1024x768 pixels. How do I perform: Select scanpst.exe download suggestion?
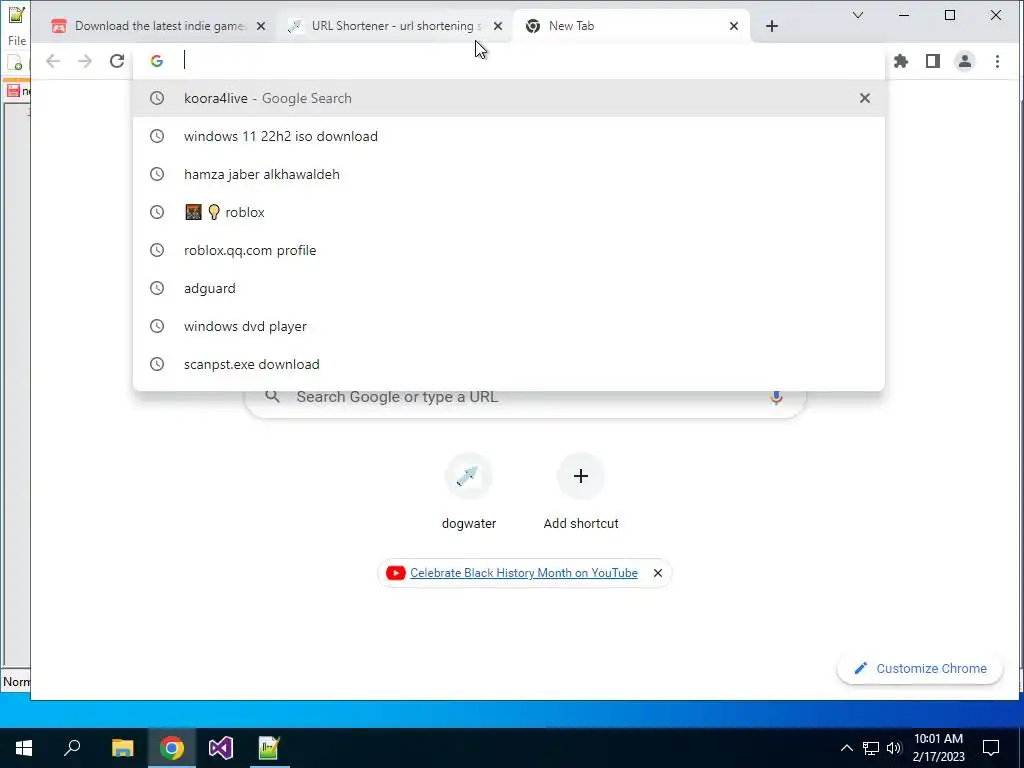click(508, 364)
